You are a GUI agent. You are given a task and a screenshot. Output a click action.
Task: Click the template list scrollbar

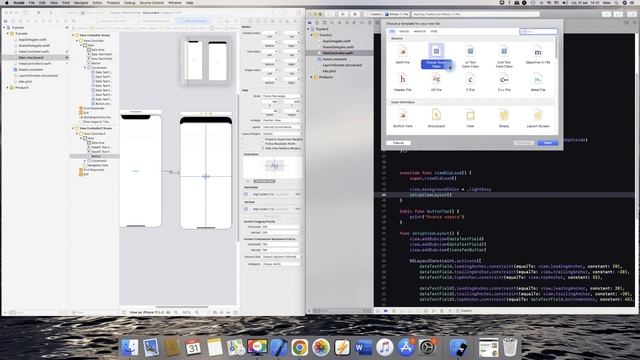(x=556, y=47)
